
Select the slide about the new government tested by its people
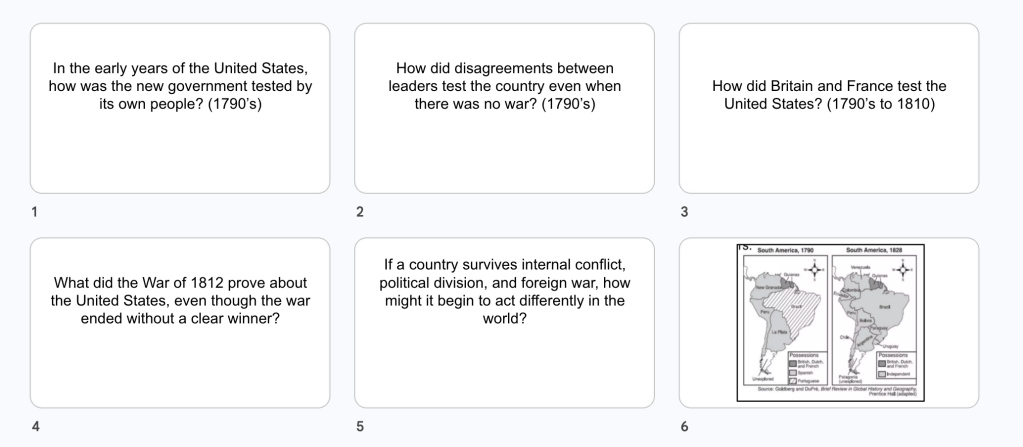(x=180, y=108)
